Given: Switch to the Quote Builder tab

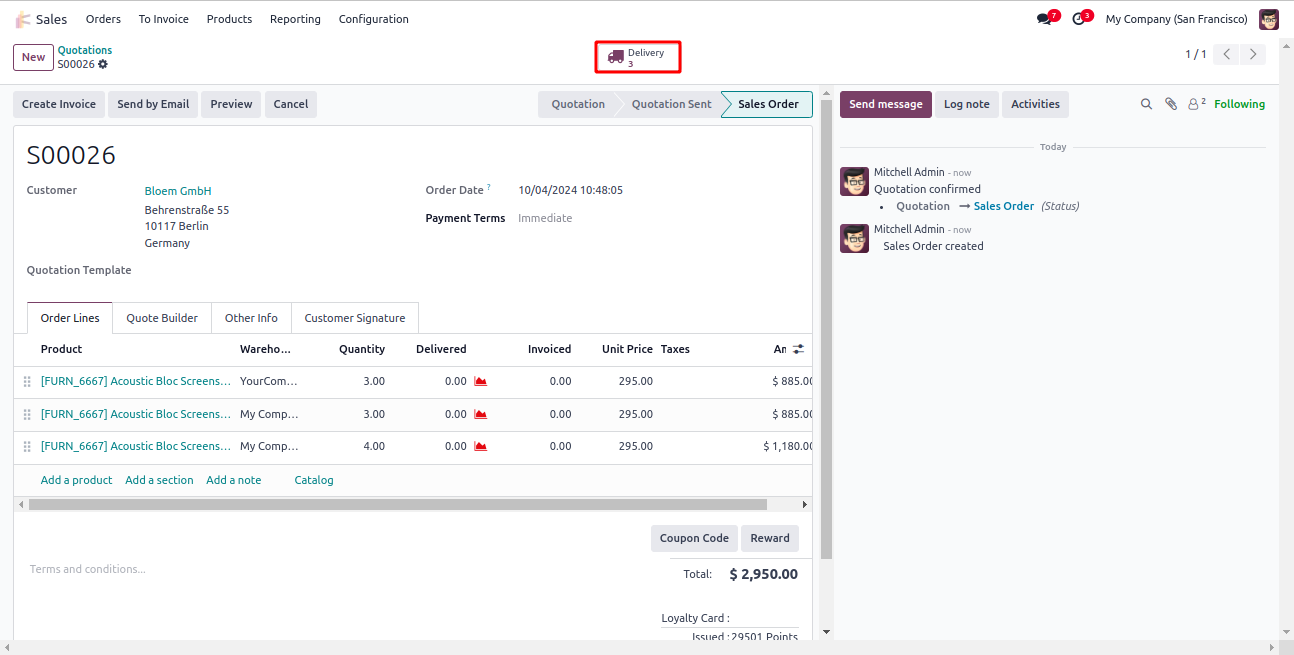Looking at the screenshot, I should (x=162, y=318).
